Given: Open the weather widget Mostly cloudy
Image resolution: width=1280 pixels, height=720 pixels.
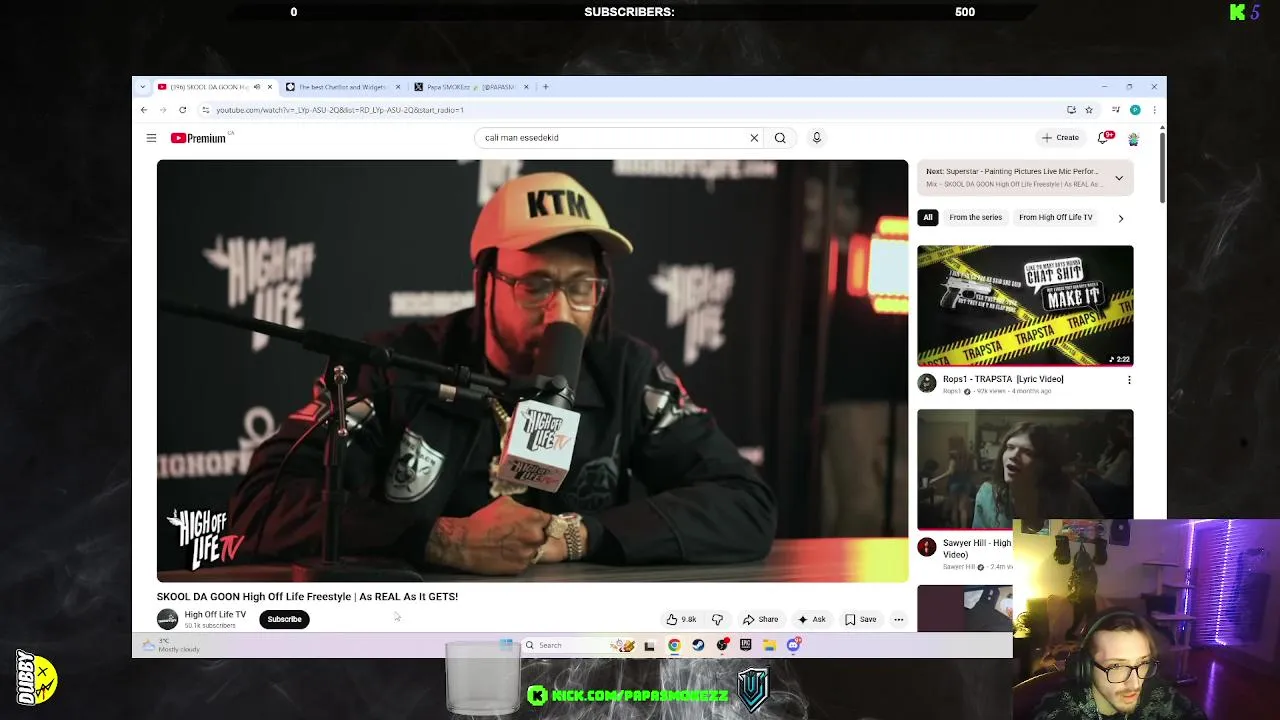Looking at the screenshot, I should coord(172,646).
